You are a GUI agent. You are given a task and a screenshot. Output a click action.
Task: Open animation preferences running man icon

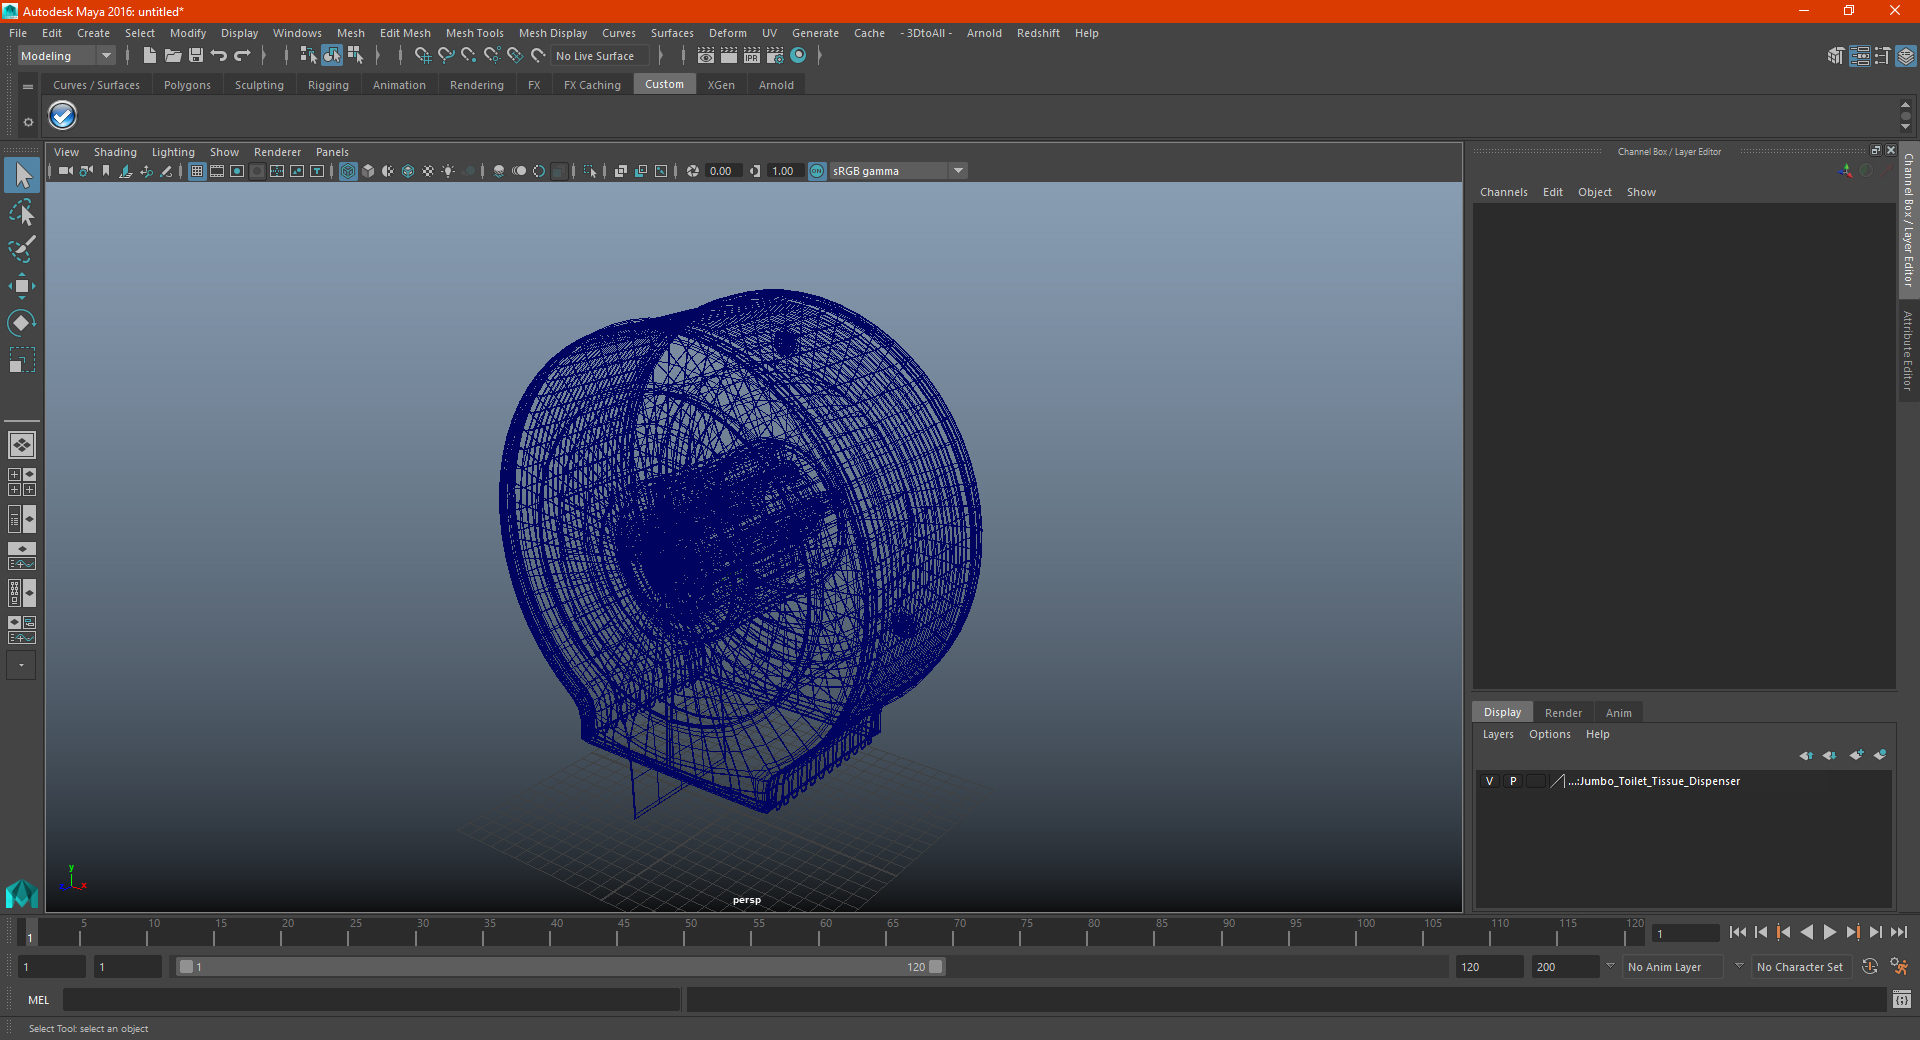(x=1898, y=967)
